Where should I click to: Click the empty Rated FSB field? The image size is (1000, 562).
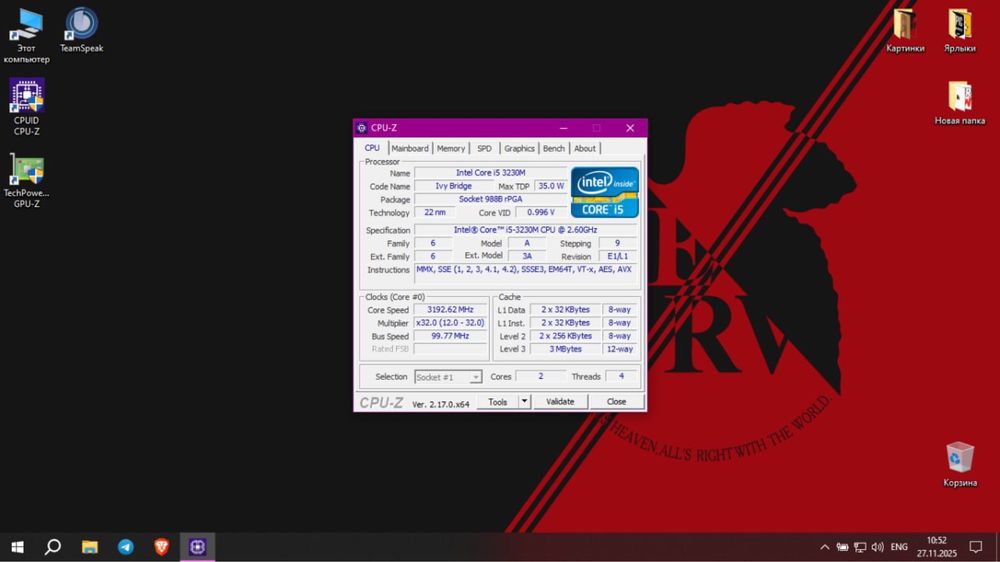[x=450, y=350]
